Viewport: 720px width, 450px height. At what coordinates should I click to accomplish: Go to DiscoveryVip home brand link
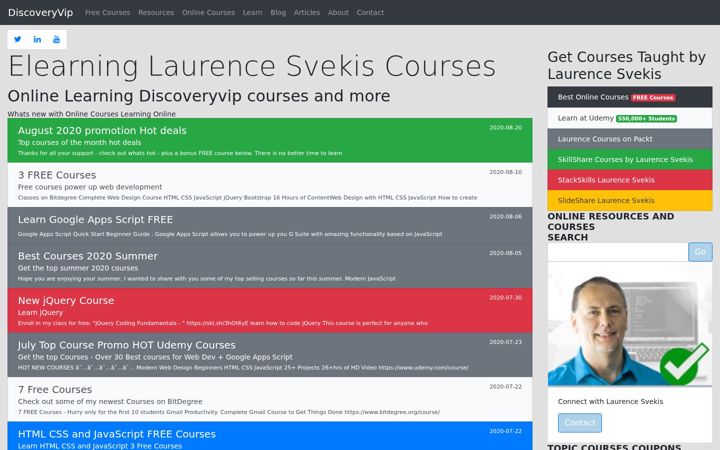click(x=40, y=12)
